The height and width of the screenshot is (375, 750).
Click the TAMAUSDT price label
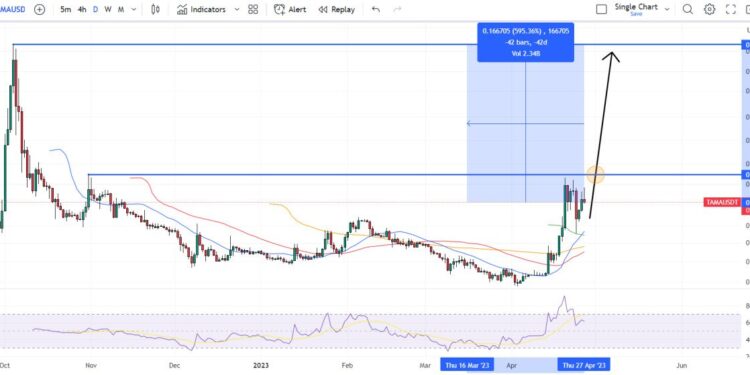pos(721,202)
